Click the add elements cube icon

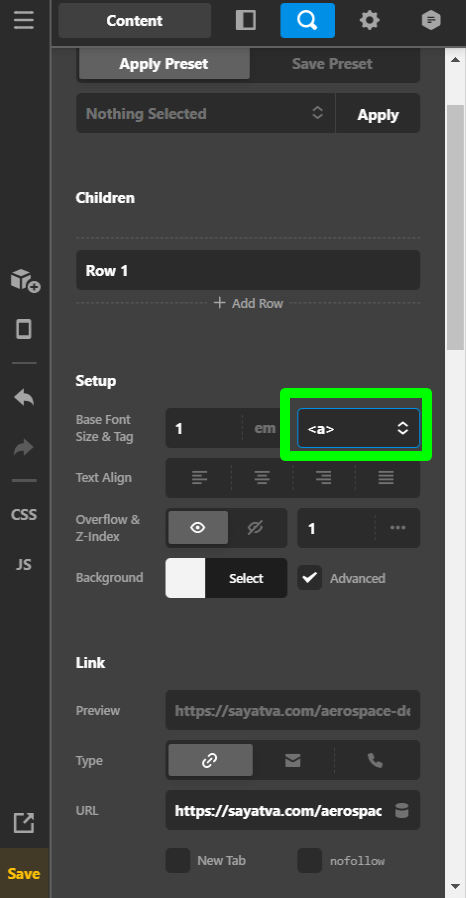pyautogui.click(x=25, y=280)
